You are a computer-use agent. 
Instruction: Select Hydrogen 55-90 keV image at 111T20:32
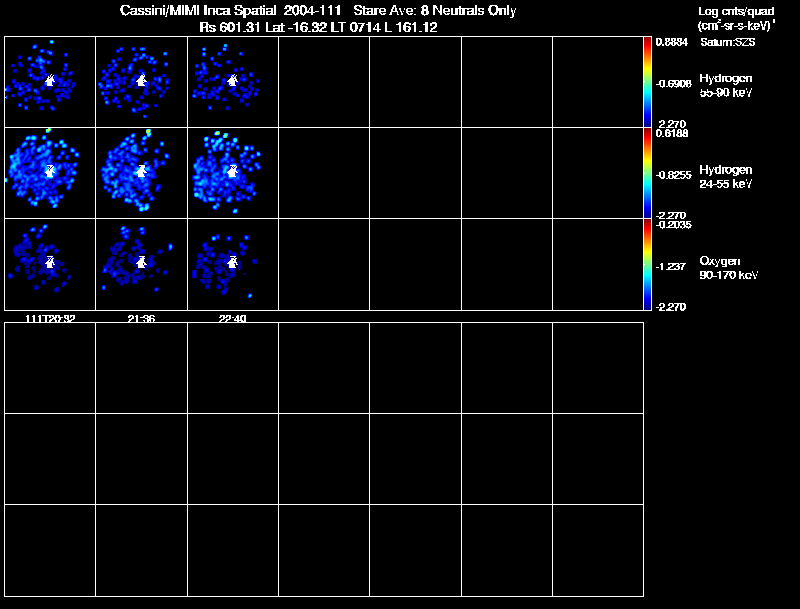pyautogui.click(x=50, y=82)
